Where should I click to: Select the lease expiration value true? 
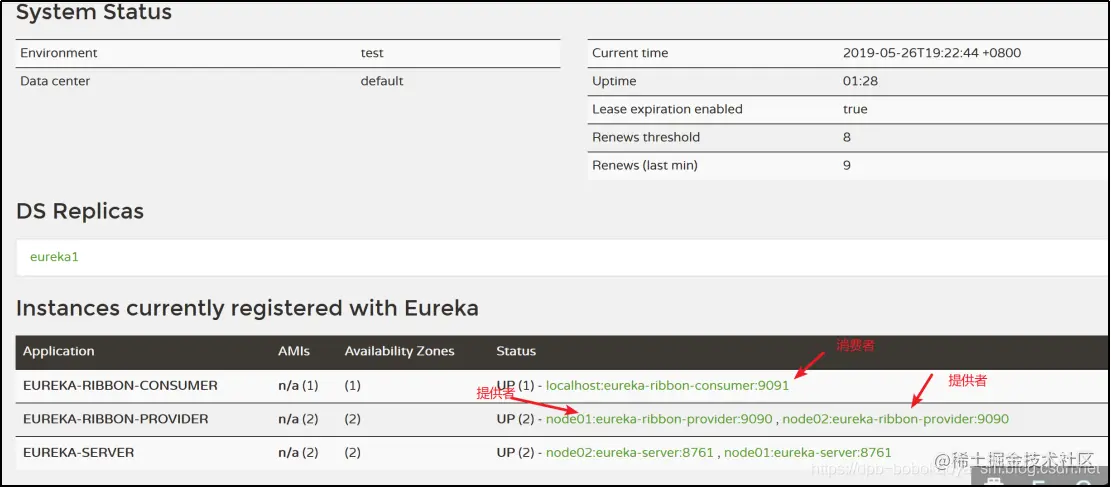point(855,109)
